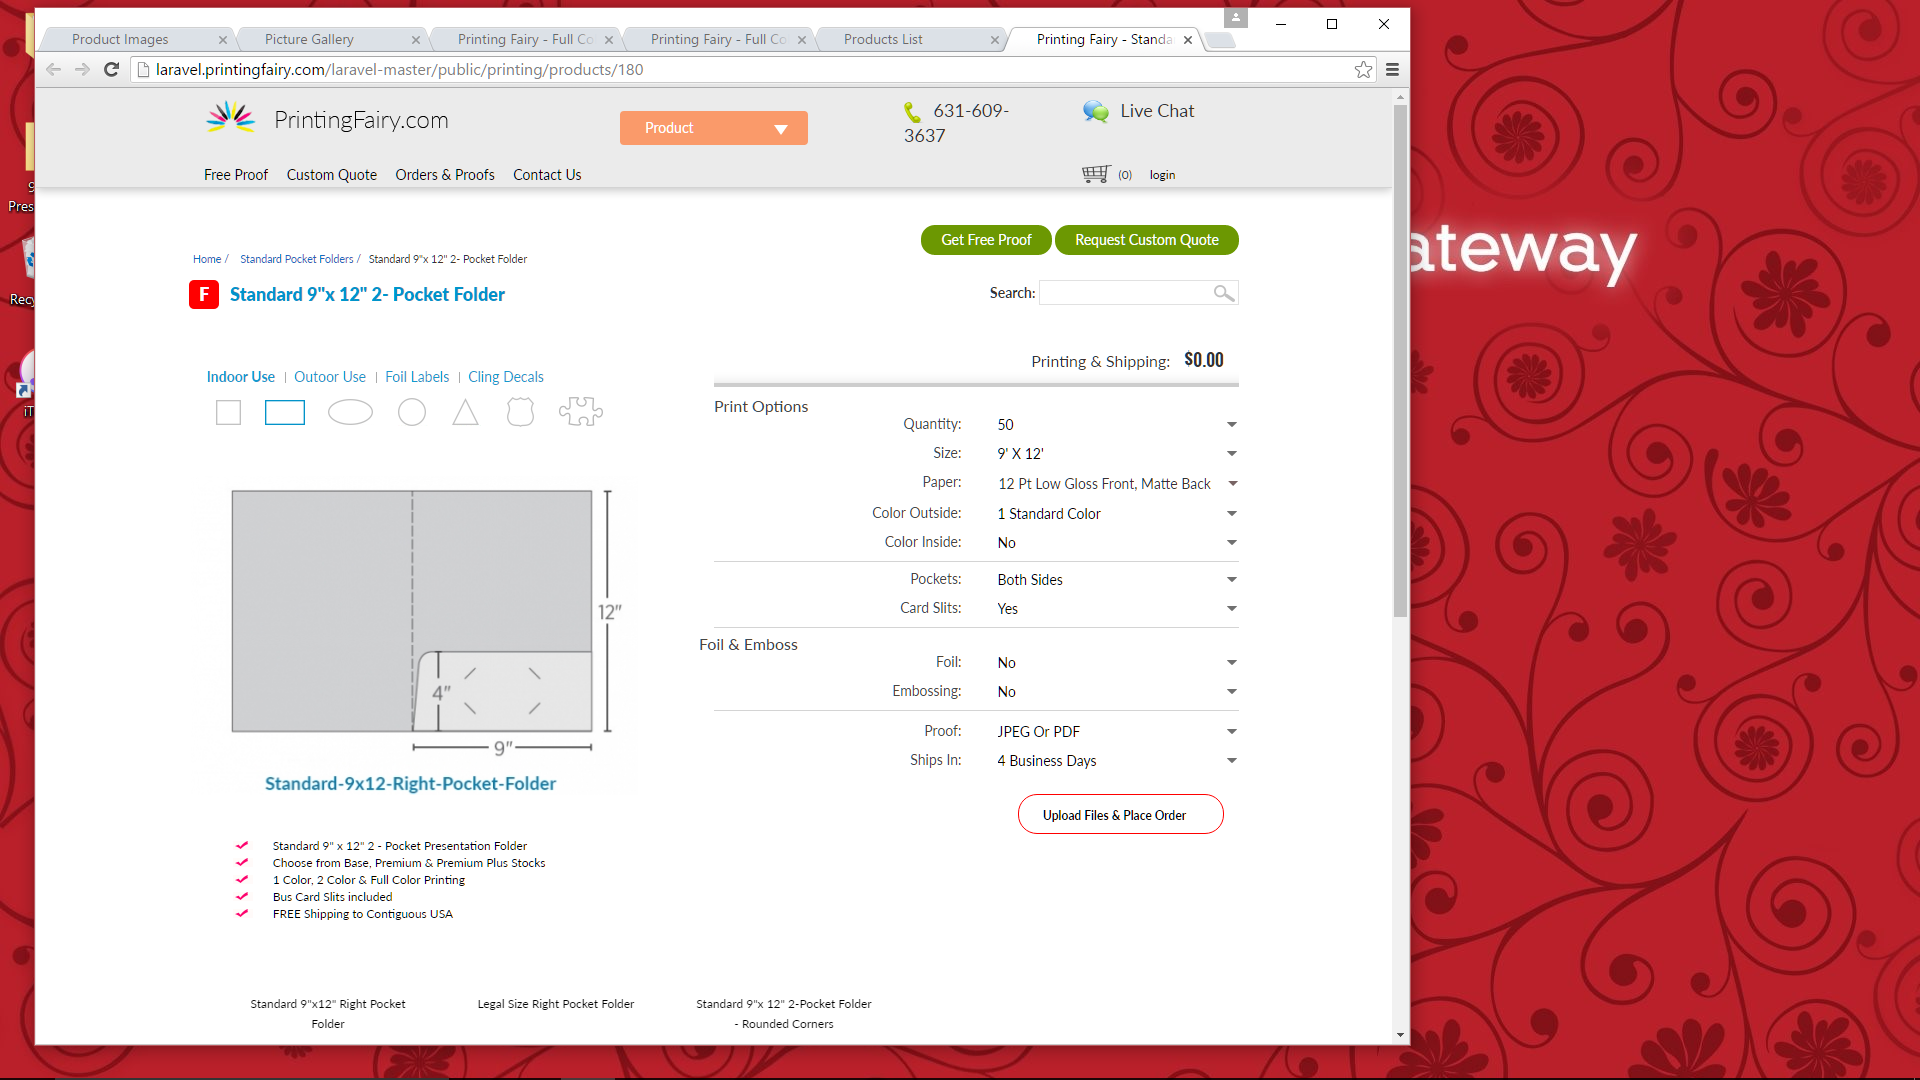Expand the Color Inside dropdown
Screen dimensions: 1920x1080
coord(1116,543)
